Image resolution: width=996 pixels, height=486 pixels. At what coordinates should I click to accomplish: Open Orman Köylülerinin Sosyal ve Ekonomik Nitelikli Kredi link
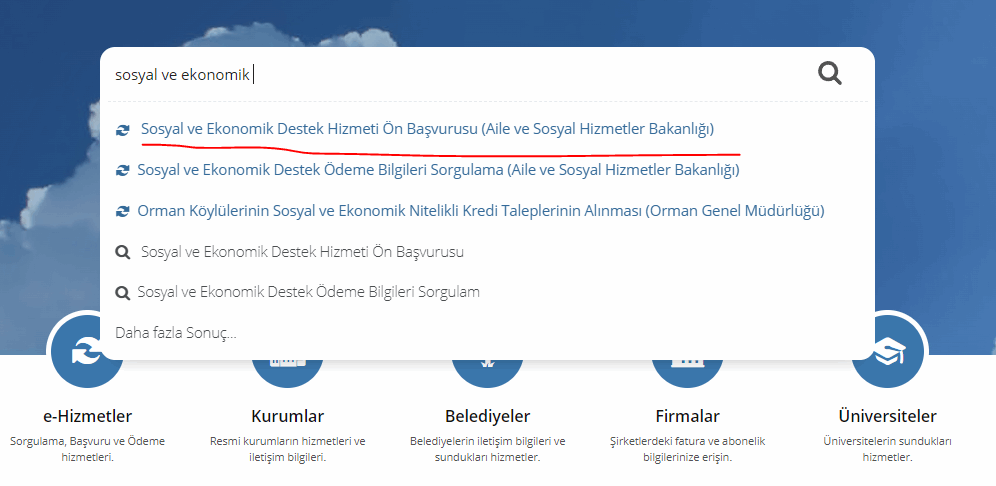pyautogui.click(x=481, y=211)
